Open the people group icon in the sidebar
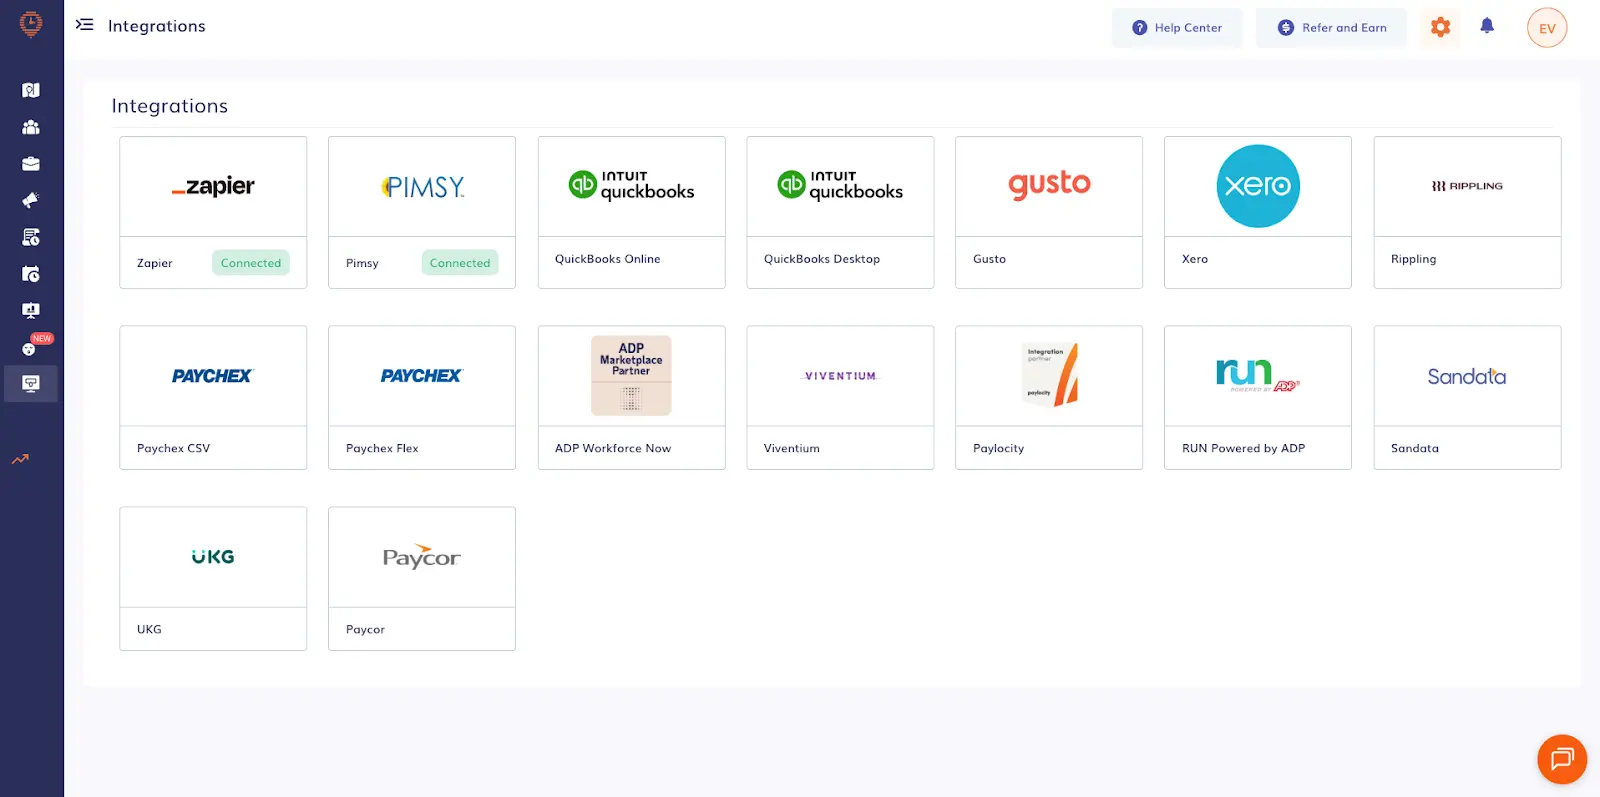Viewport: 1600px width, 797px height. 31,127
